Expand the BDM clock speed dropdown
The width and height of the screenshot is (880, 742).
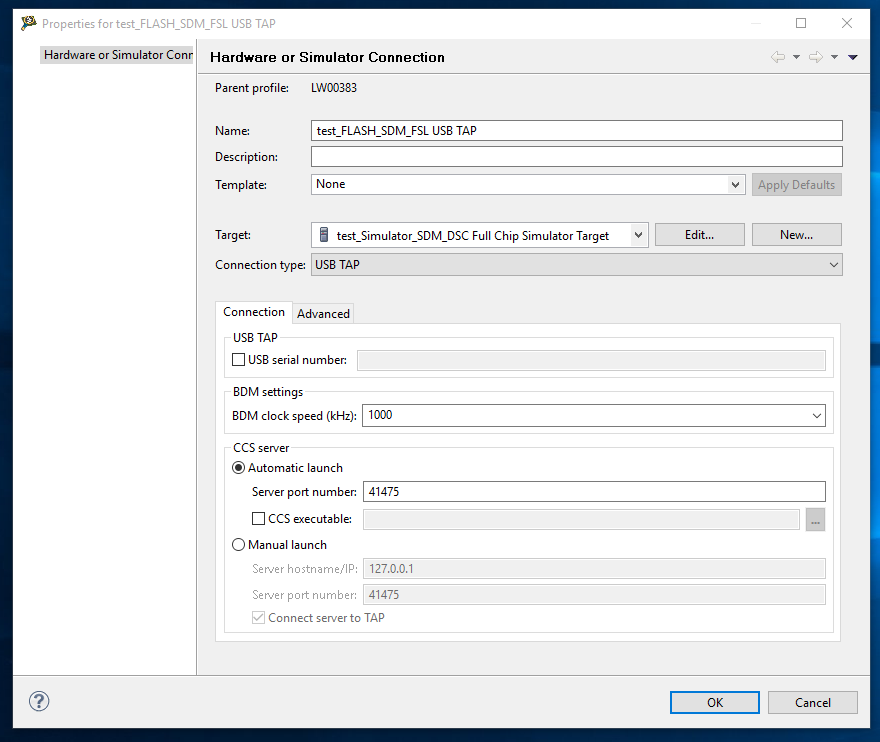click(816, 415)
